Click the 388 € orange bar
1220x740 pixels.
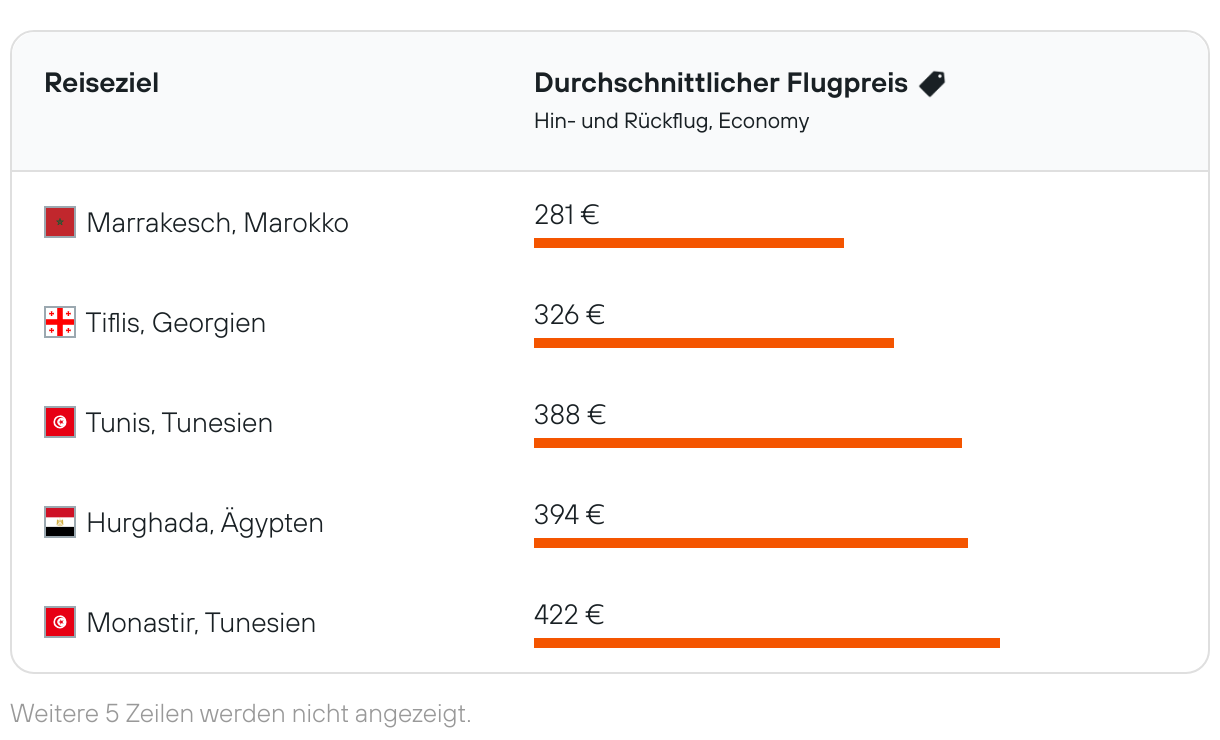click(748, 443)
